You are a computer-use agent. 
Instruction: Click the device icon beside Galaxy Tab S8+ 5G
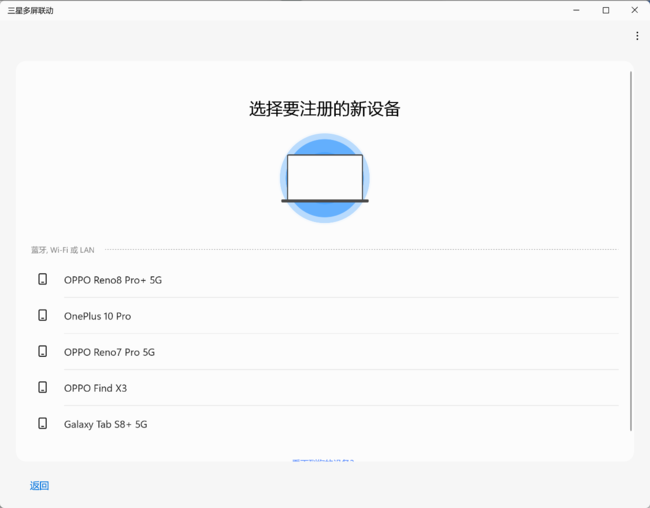click(42, 424)
